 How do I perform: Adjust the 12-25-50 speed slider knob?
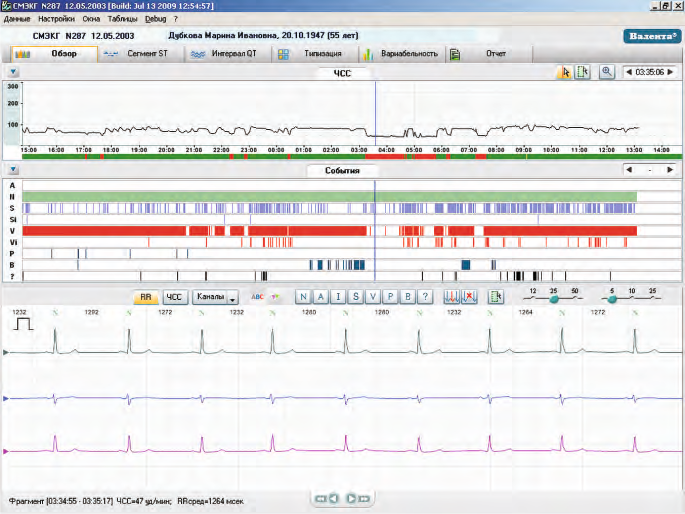click(x=554, y=299)
